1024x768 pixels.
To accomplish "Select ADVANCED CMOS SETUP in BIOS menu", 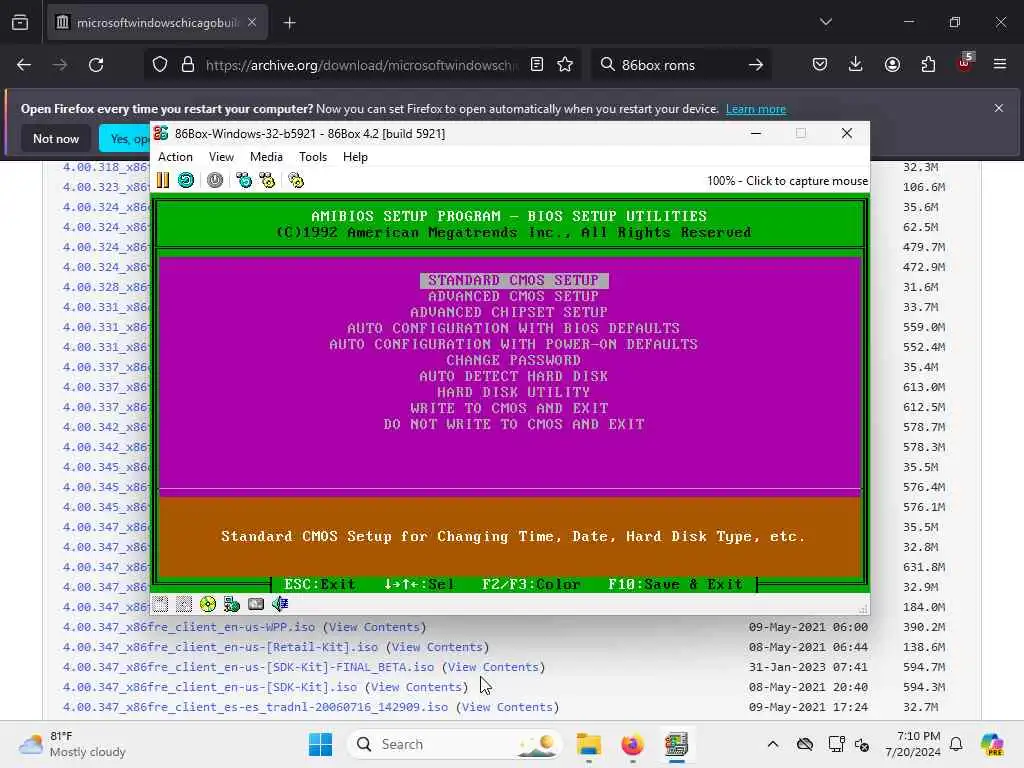I will pyautogui.click(x=513, y=296).
